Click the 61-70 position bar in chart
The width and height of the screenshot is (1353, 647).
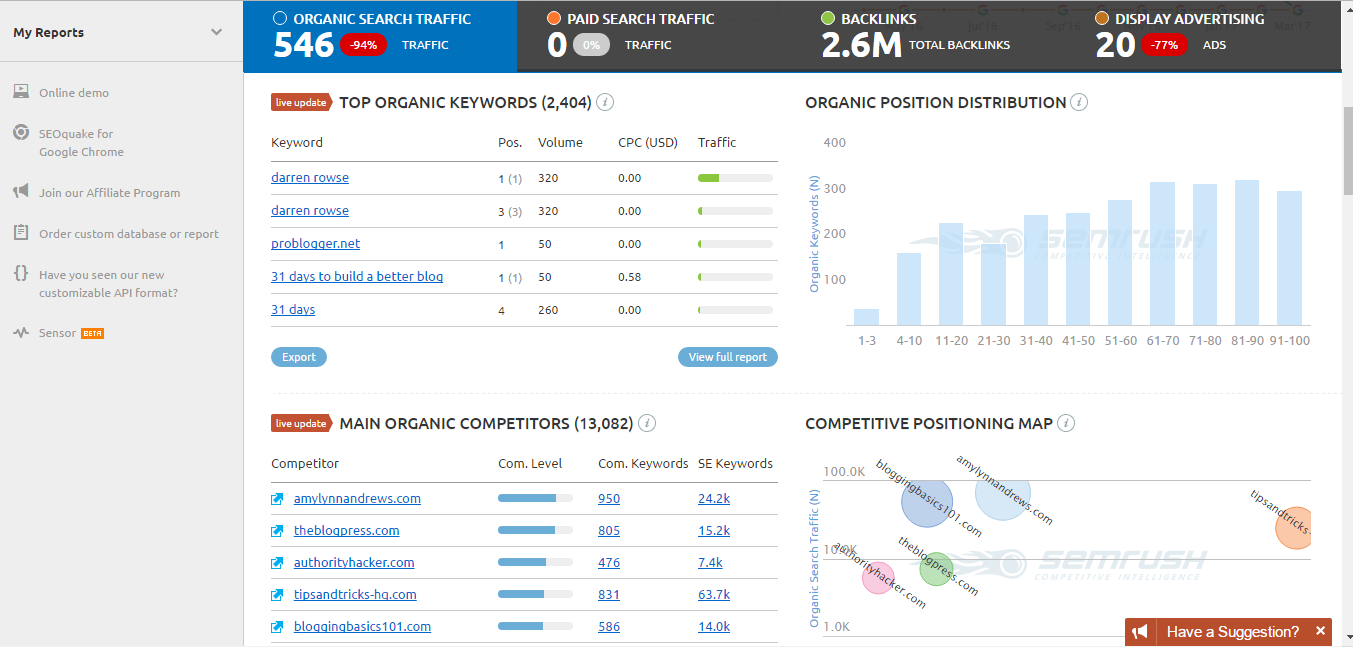coord(1162,254)
